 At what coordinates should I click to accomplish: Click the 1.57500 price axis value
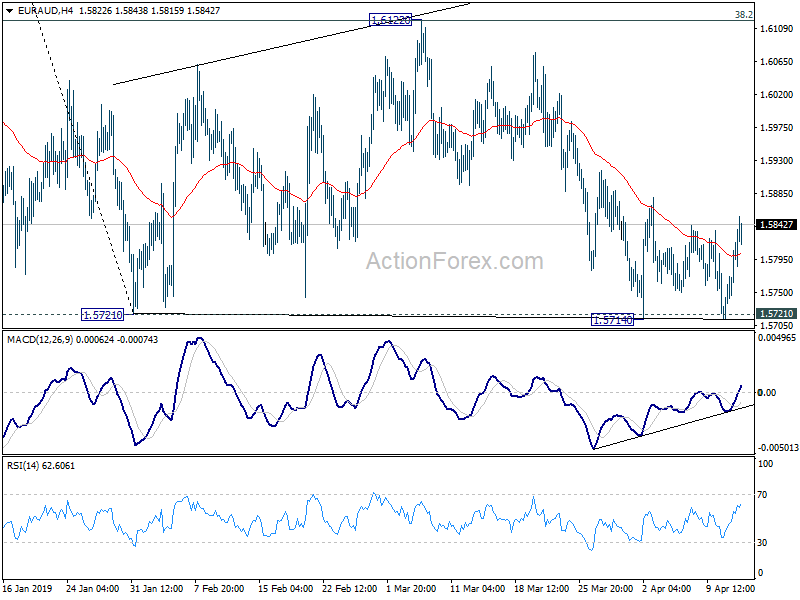[777, 293]
